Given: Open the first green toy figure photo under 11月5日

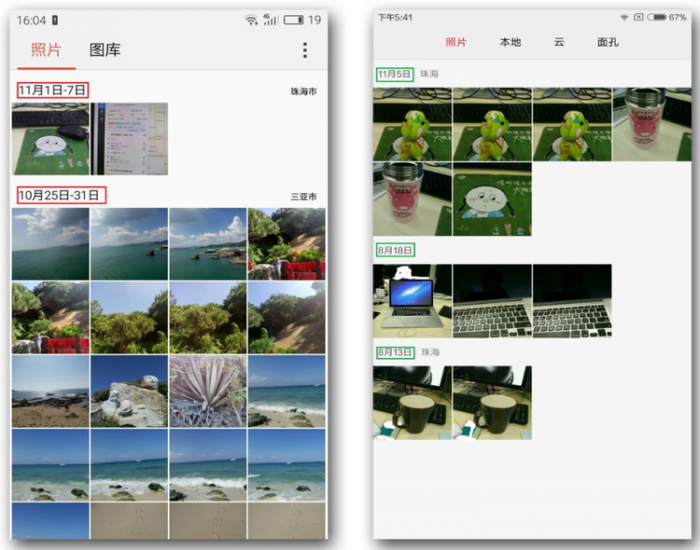Looking at the screenshot, I should click(x=412, y=124).
